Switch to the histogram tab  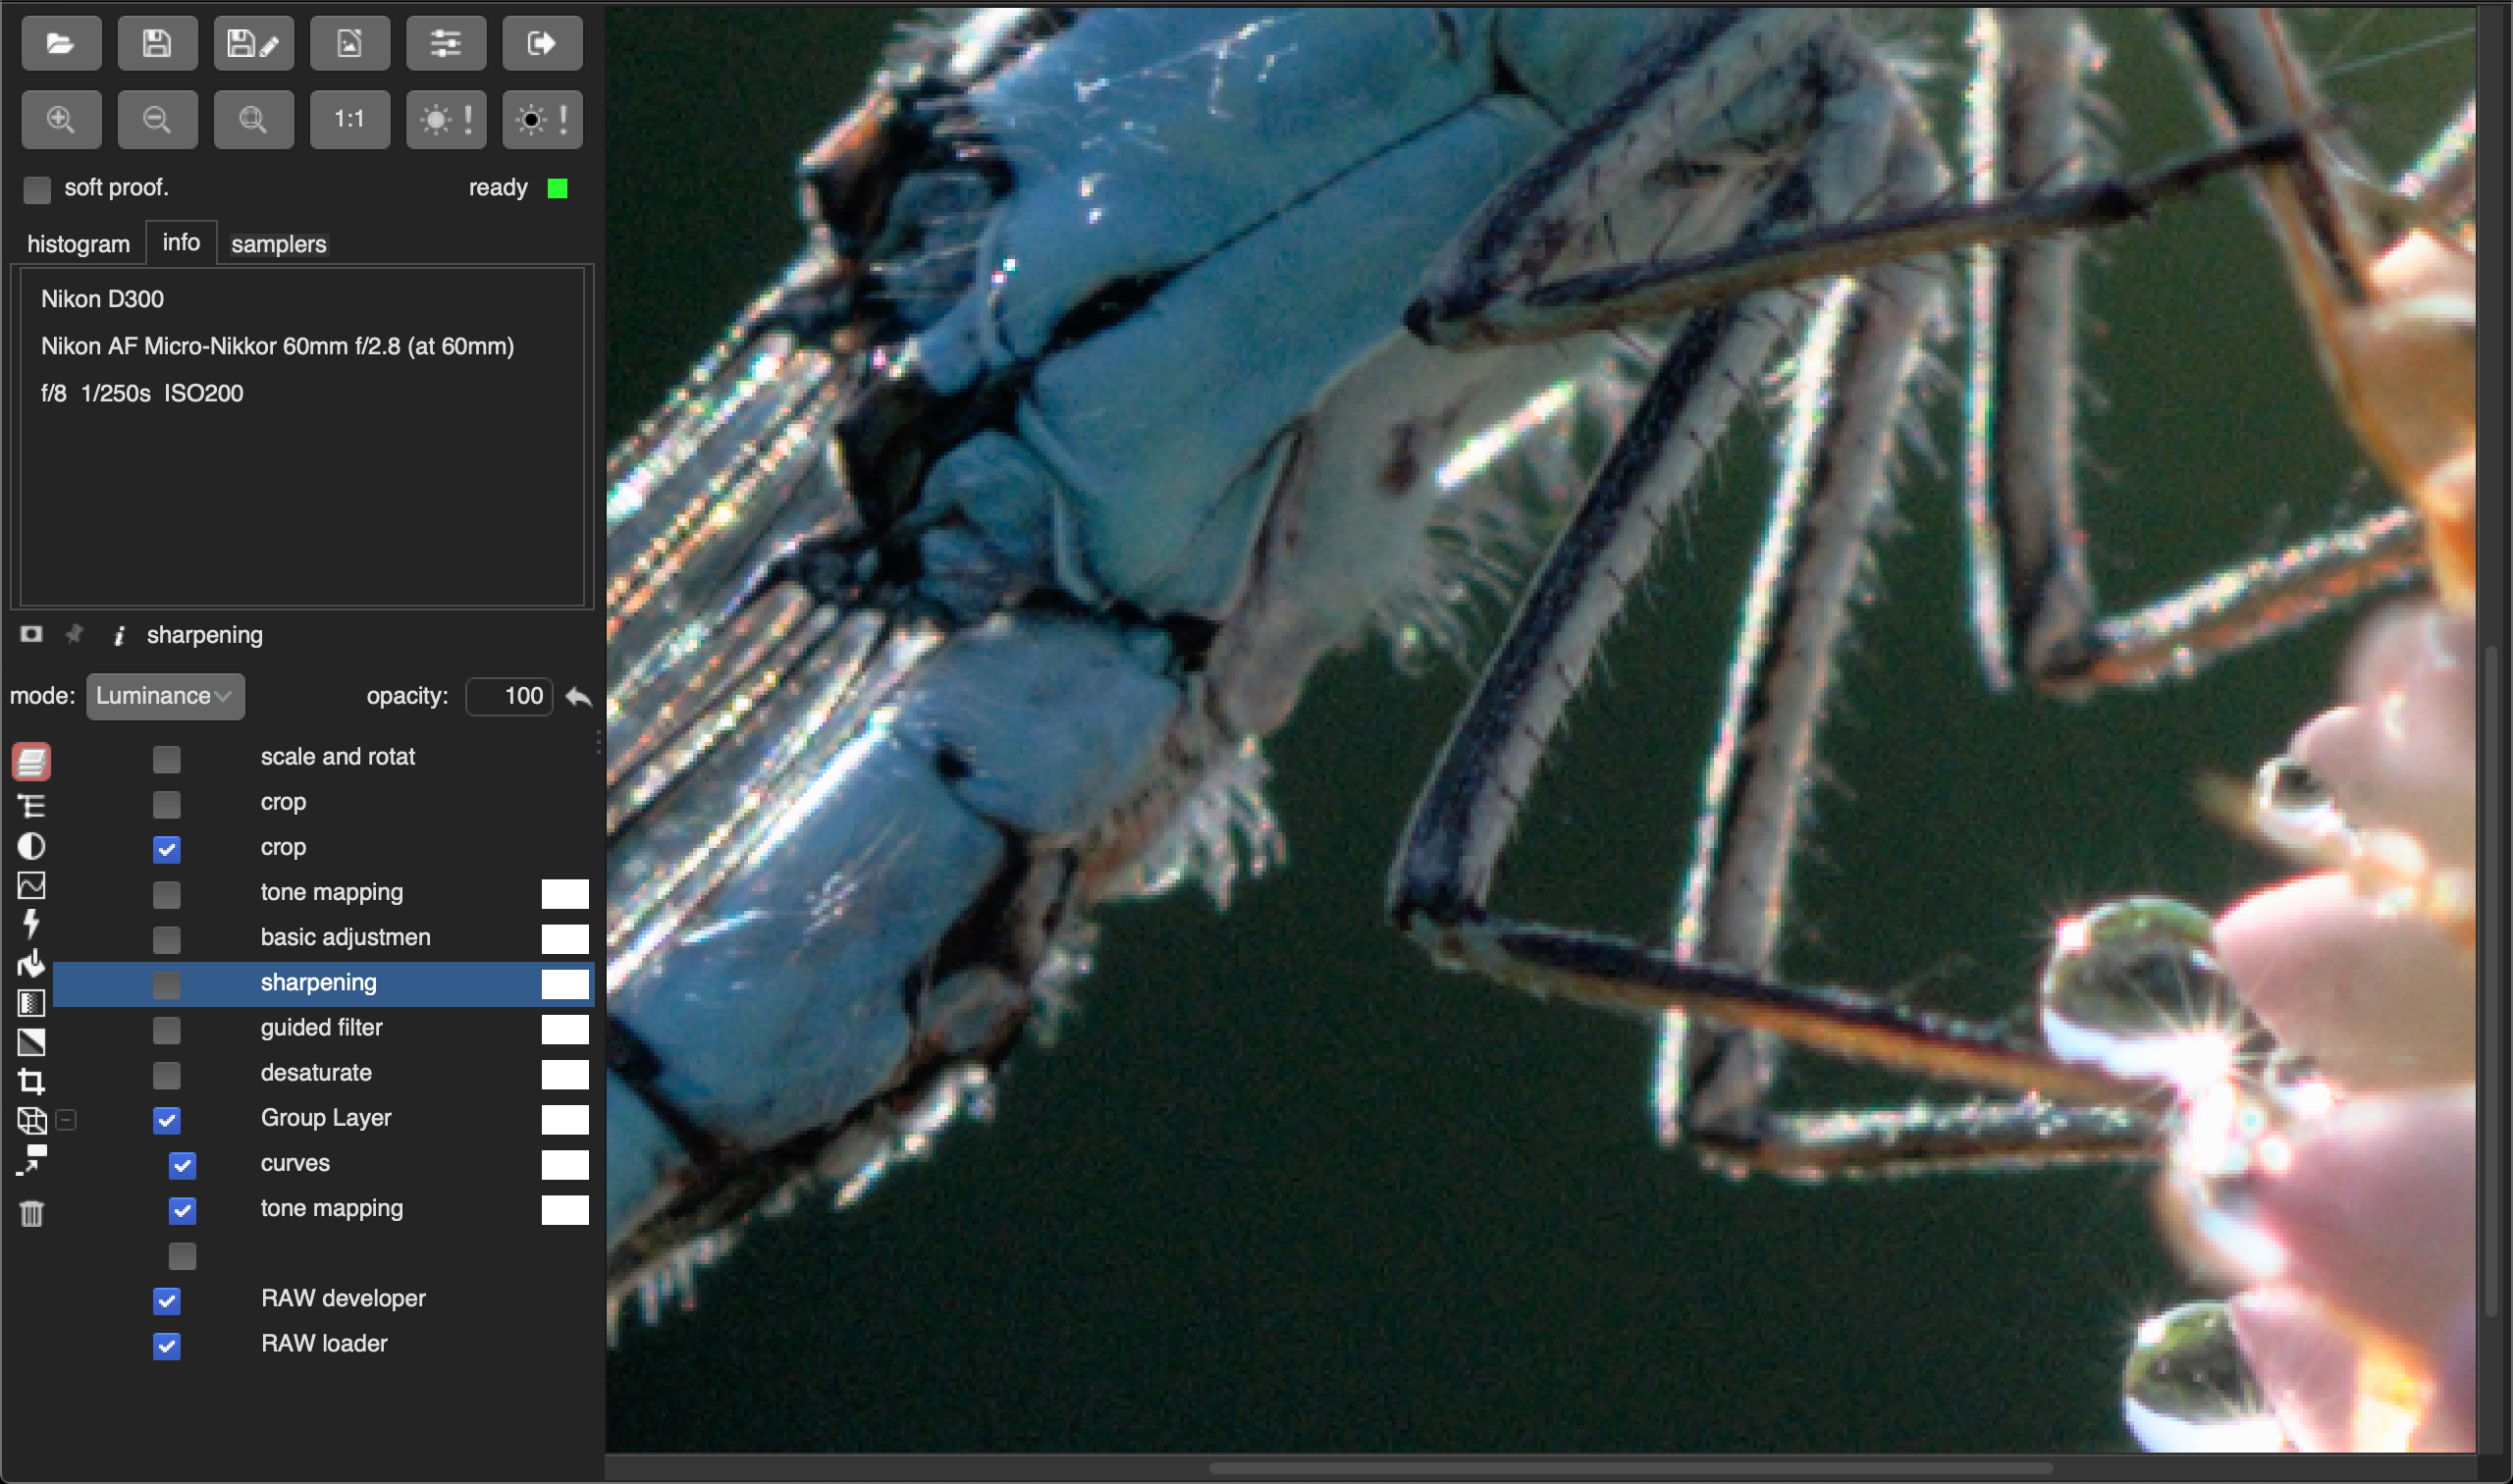(x=78, y=244)
